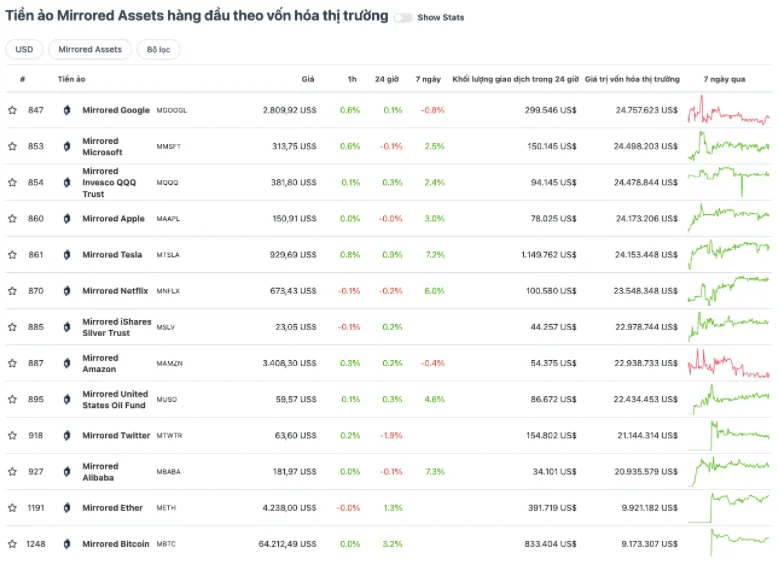This screenshot has width=779, height=567.
Task: Click the Mirrored Twitter coin logo
Action: [67, 436]
